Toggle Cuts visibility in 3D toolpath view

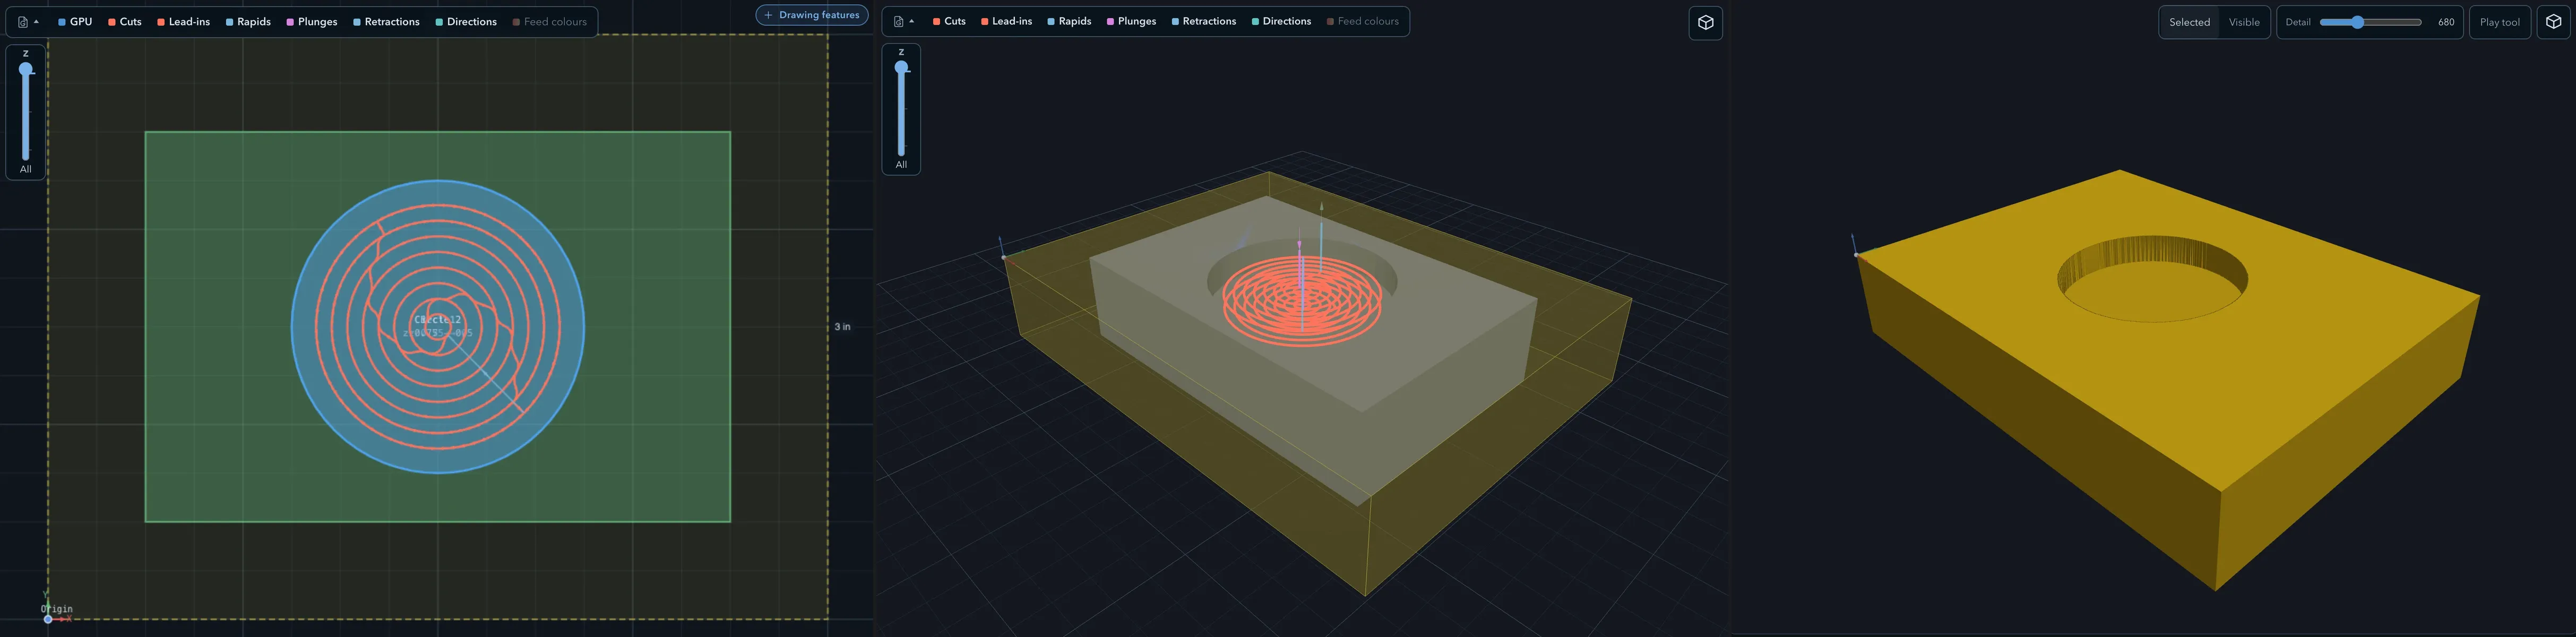949,21
